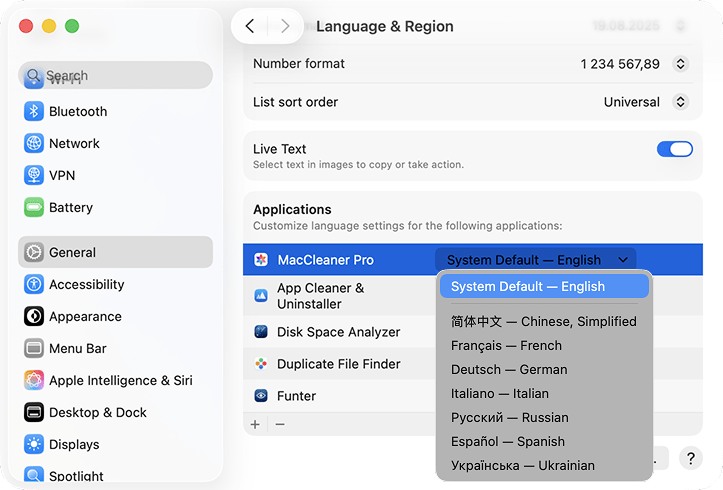Click the Accessibility icon
The width and height of the screenshot is (723, 490).
tap(34, 284)
